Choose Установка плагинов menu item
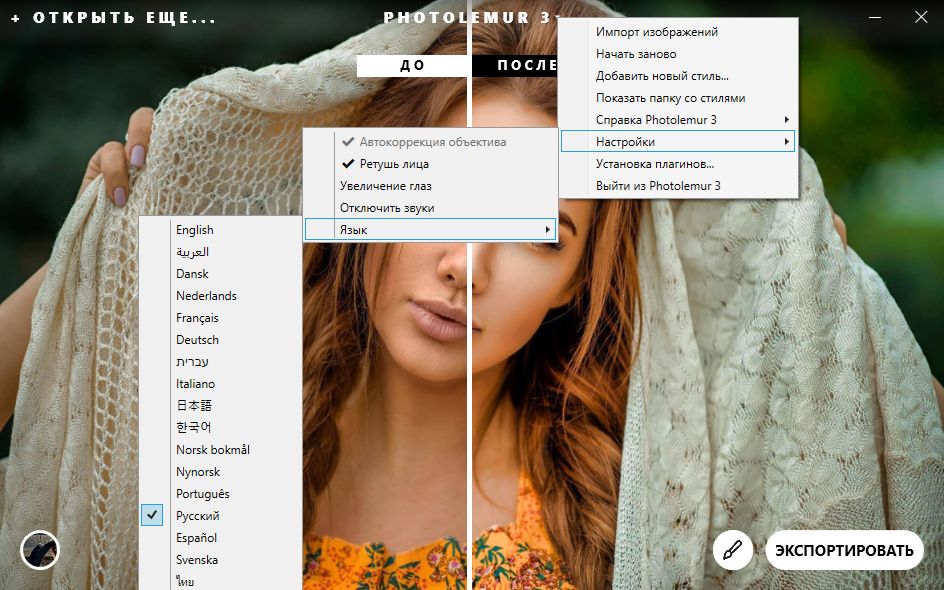Viewport: 944px width, 590px height. pyautogui.click(x=678, y=164)
